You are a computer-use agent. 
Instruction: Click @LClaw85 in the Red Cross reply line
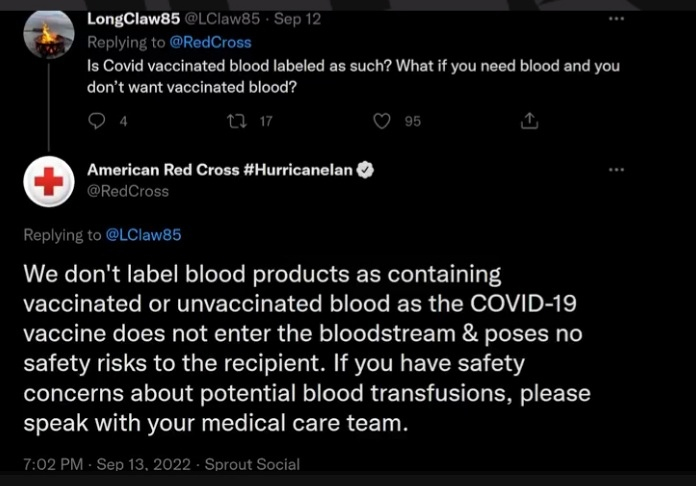(144, 235)
